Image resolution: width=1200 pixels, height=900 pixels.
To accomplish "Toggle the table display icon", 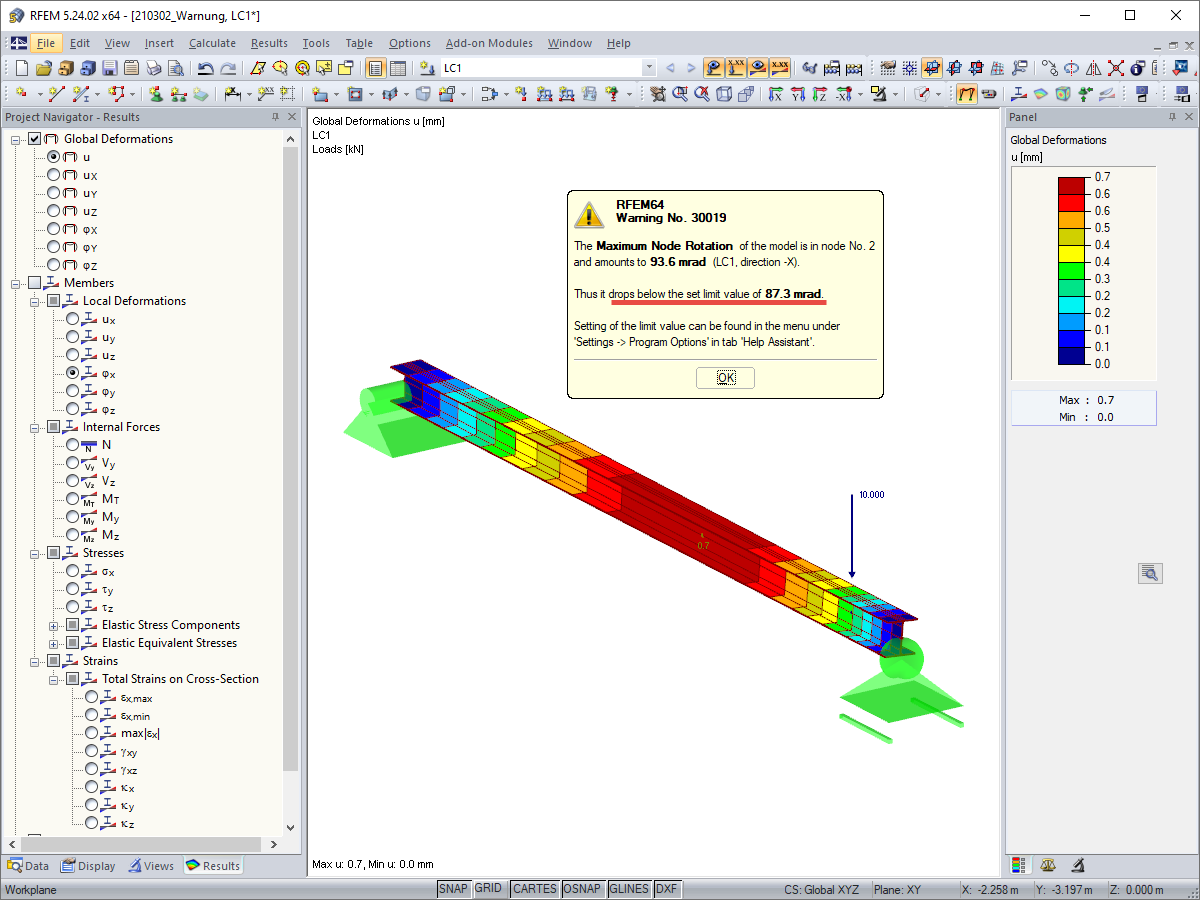I will point(397,68).
